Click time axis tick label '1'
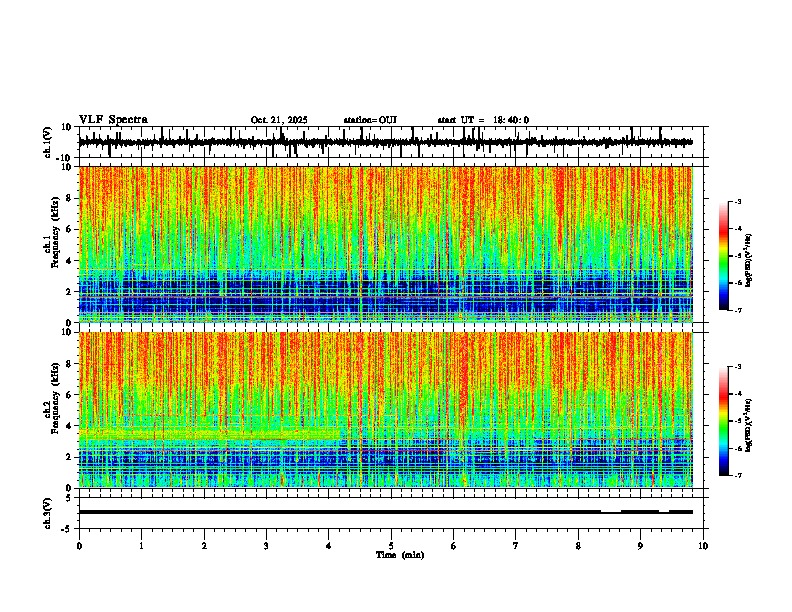The image size is (792, 612). 141,546
